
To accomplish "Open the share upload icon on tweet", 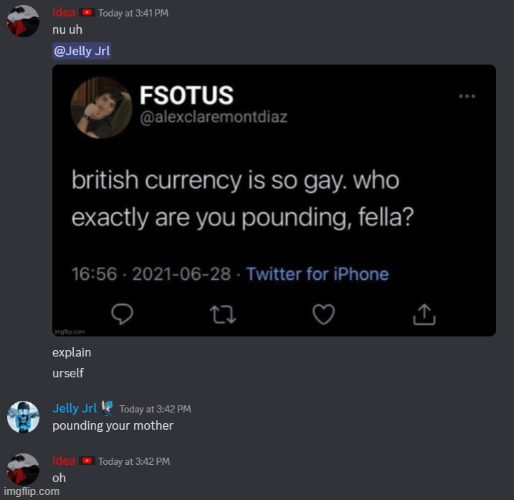I will pos(424,314).
